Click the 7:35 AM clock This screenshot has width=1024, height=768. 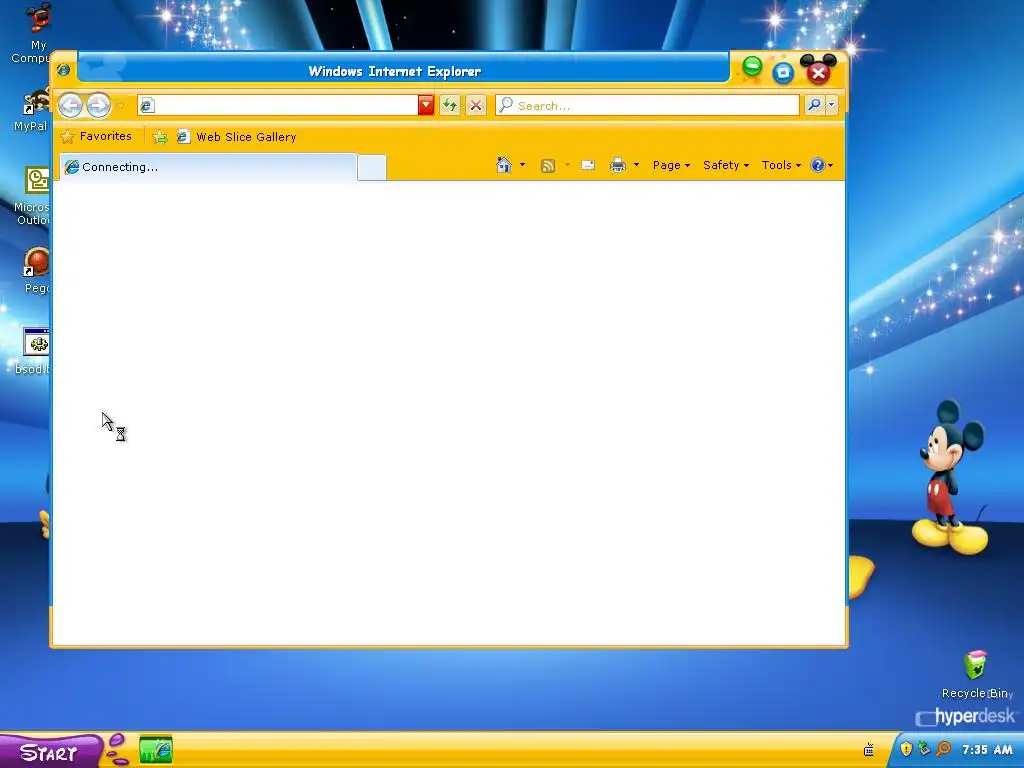(987, 750)
